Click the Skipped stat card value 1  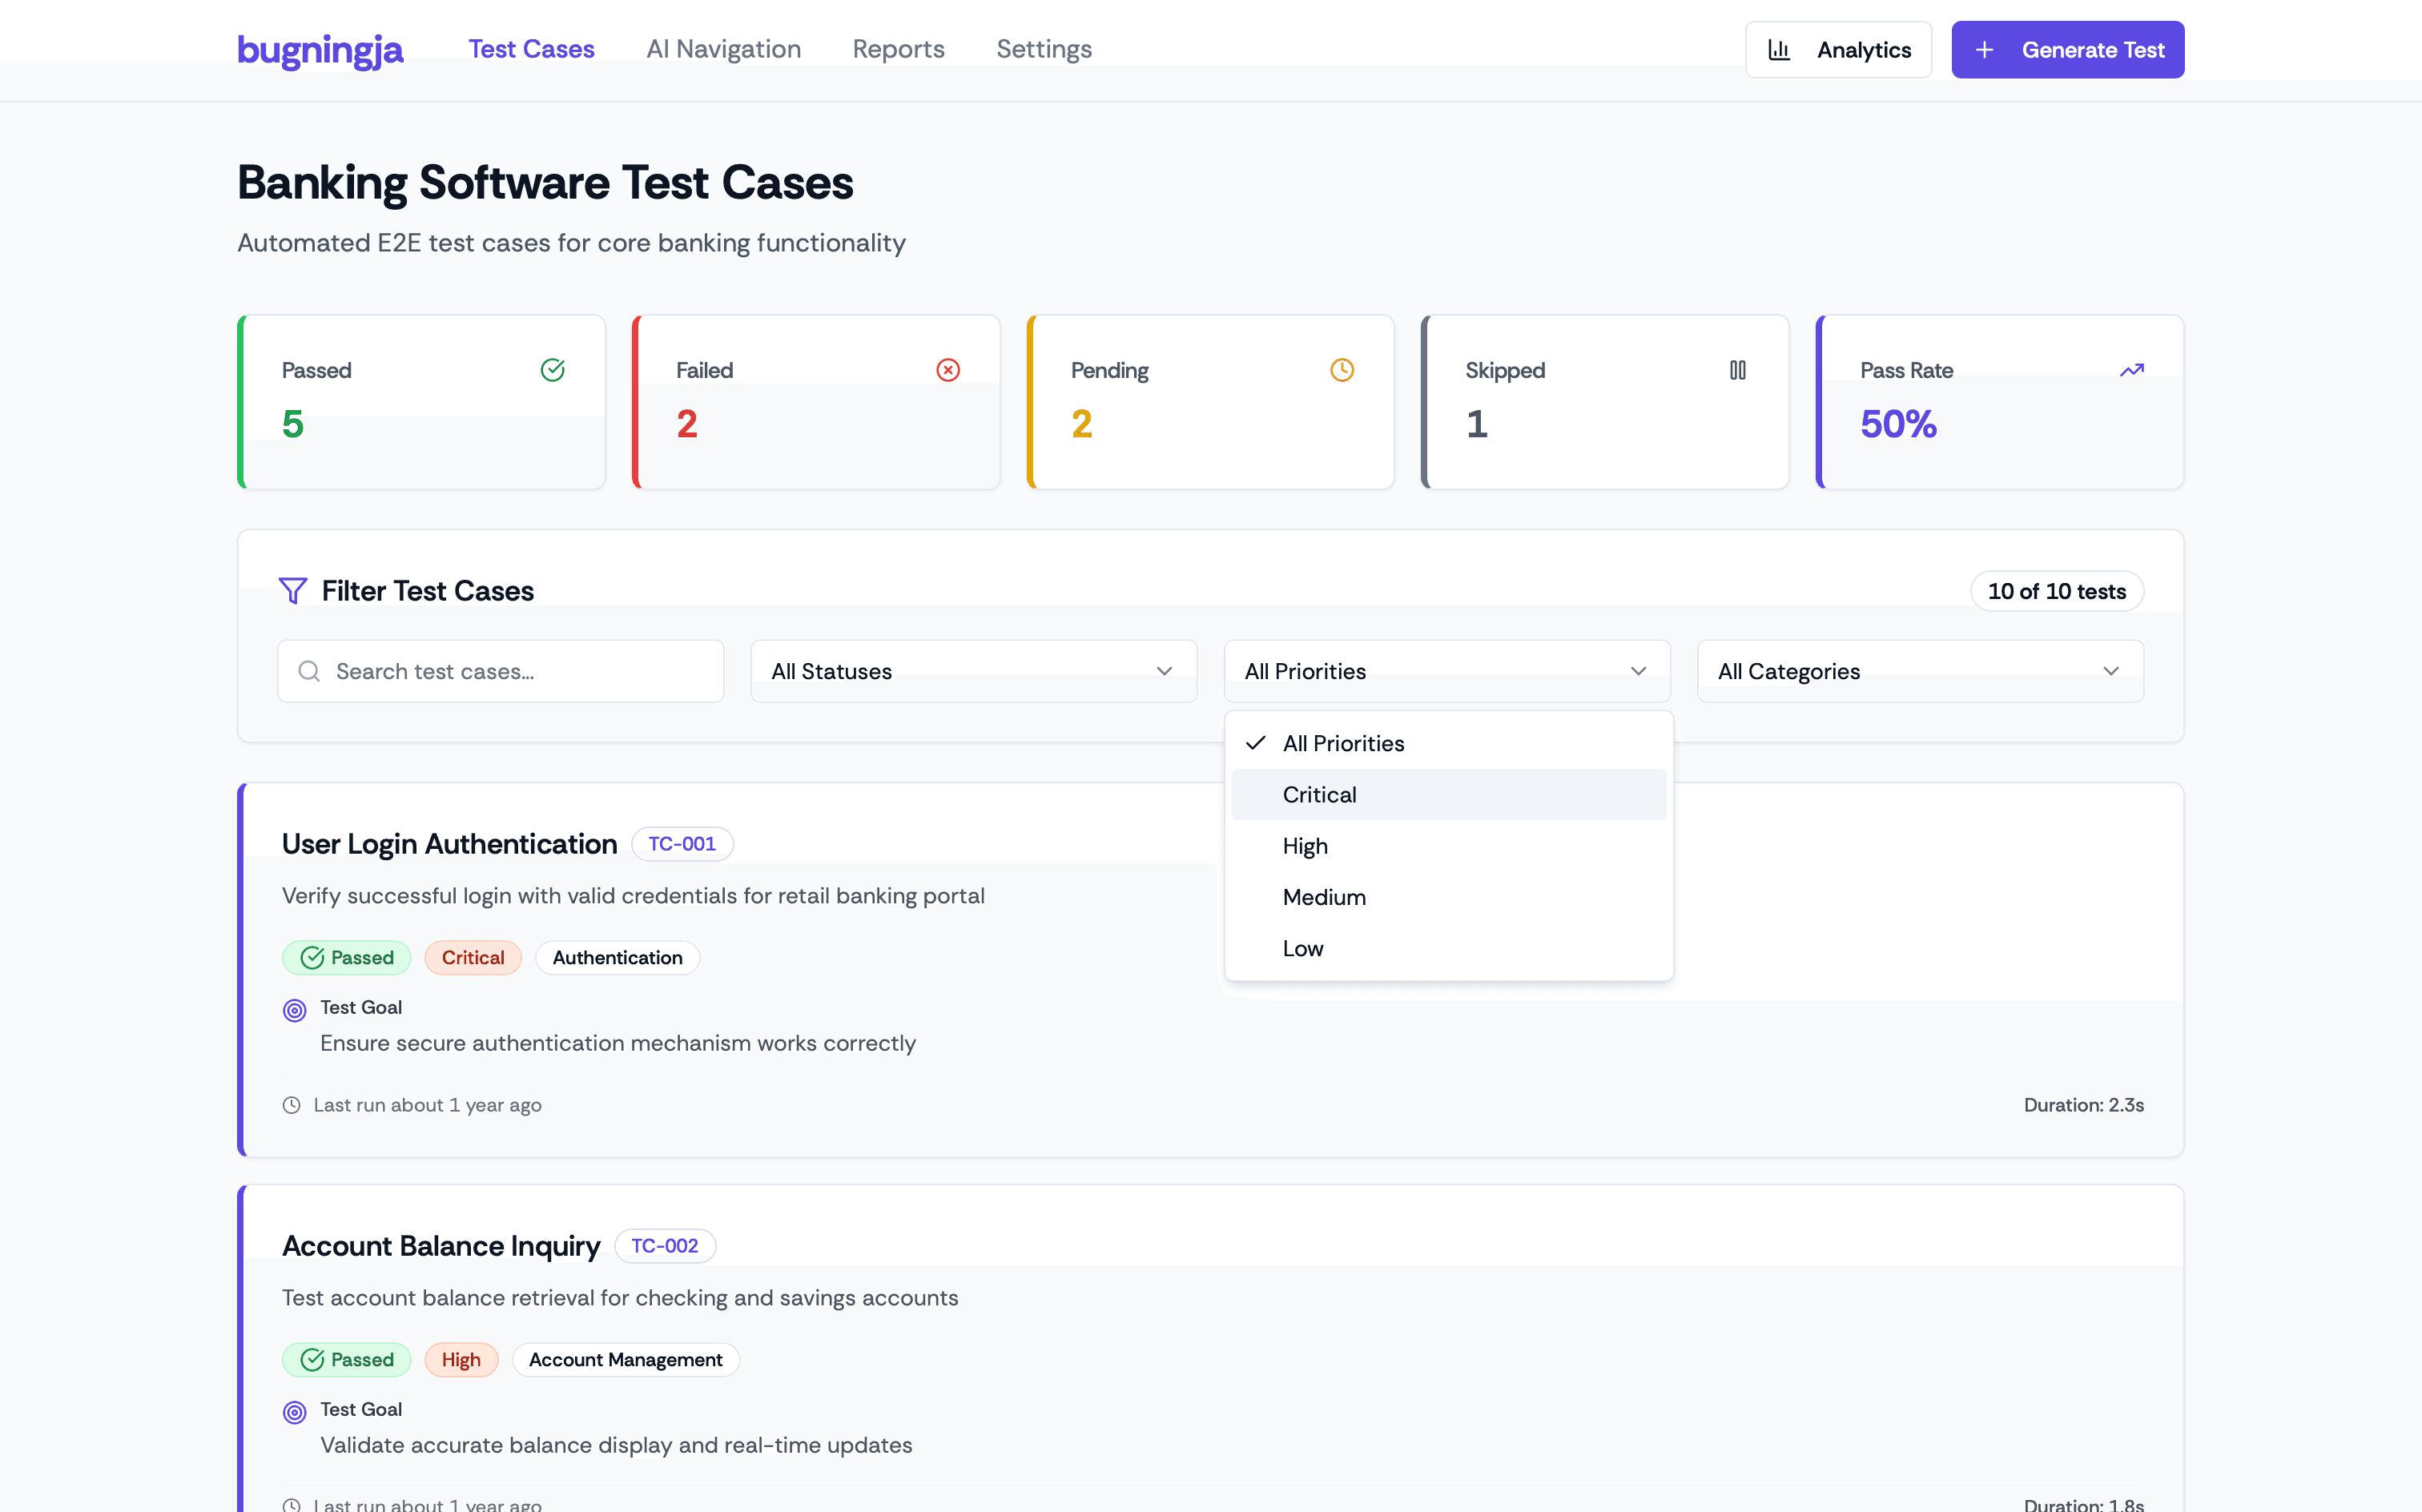click(1477, 424)
